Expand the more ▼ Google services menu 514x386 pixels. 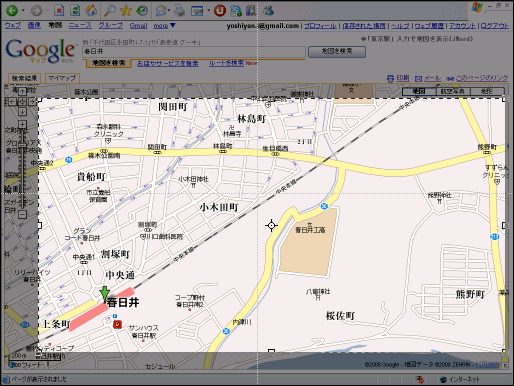(164, 25)
